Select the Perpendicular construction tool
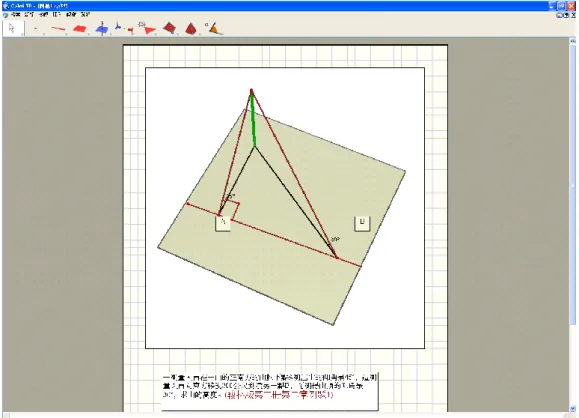Image resolution: width=579 pixels, height=418 pixels. 102,29
